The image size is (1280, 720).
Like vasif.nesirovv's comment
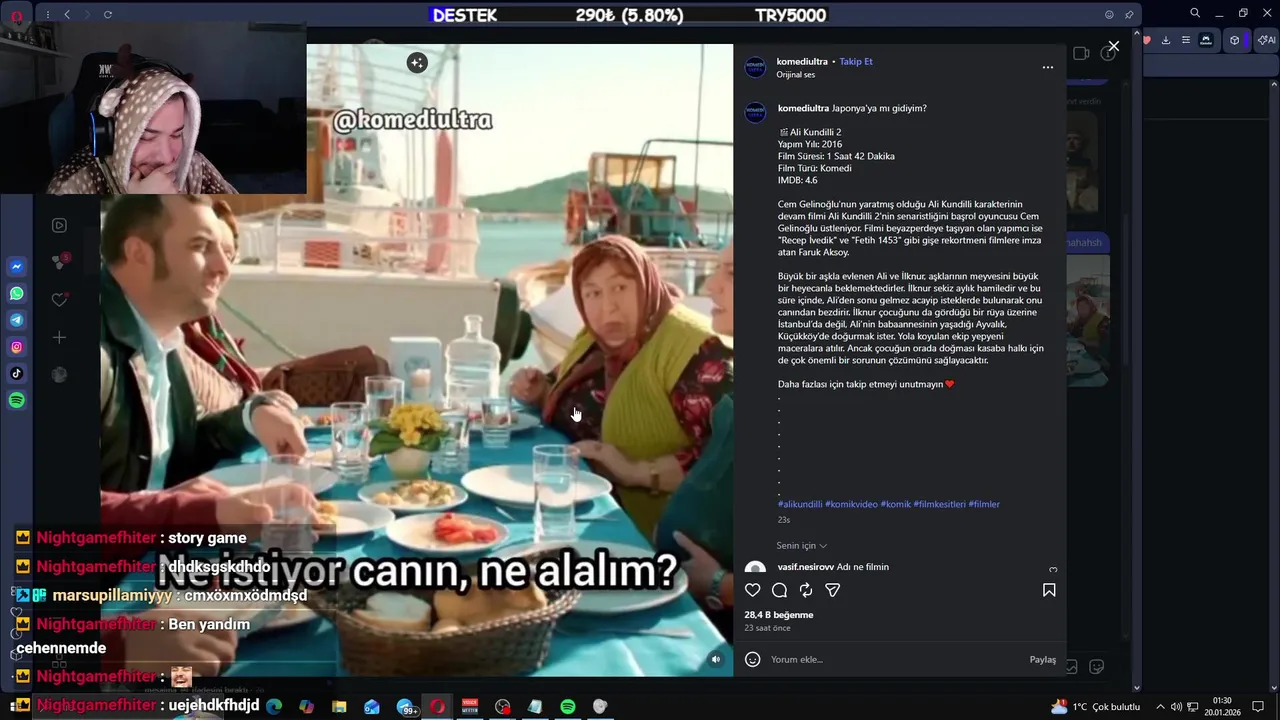(1053, 570)
